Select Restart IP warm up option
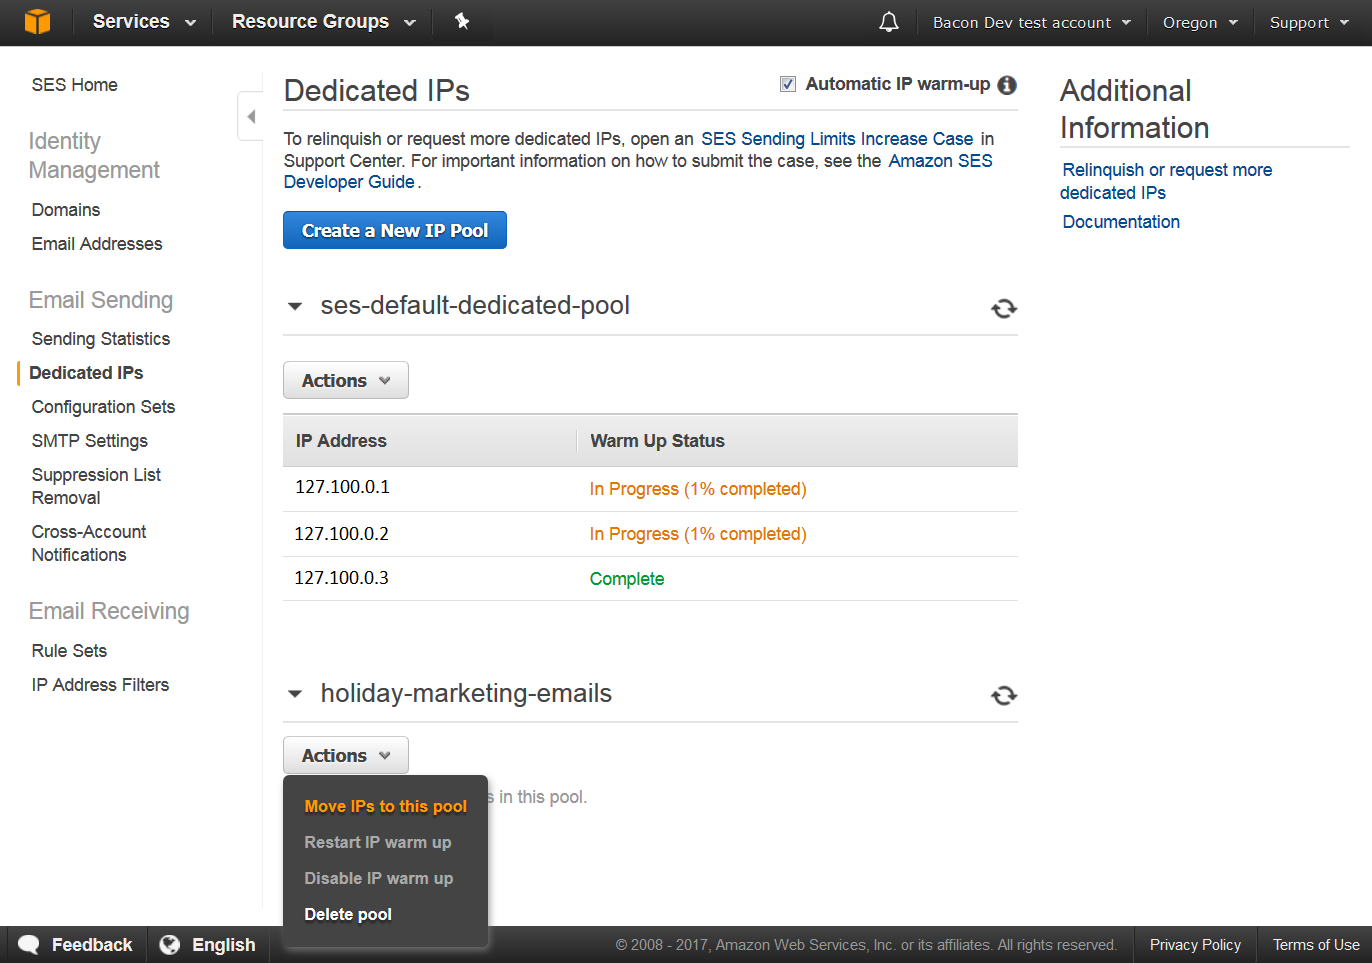 click(378, 842)
